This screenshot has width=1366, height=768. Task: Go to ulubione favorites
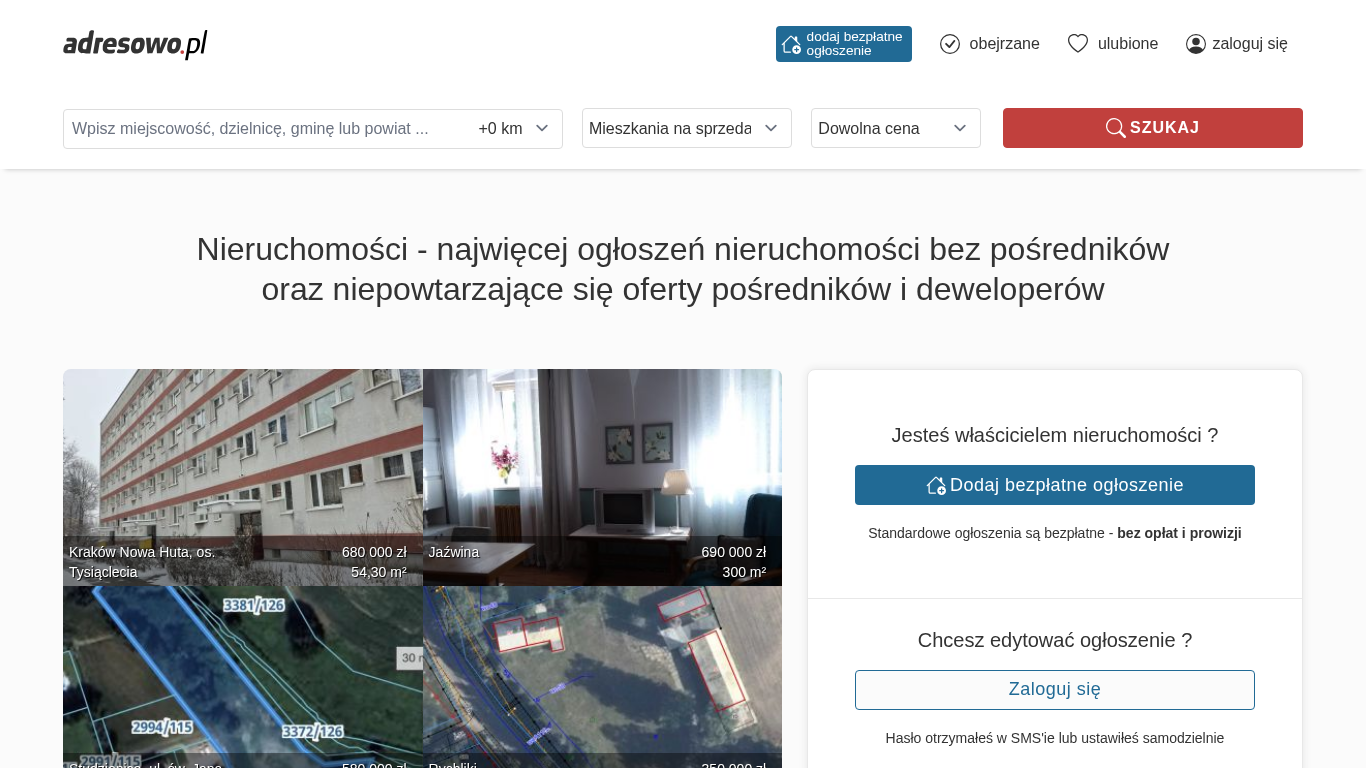click(x=1127, y=44)
